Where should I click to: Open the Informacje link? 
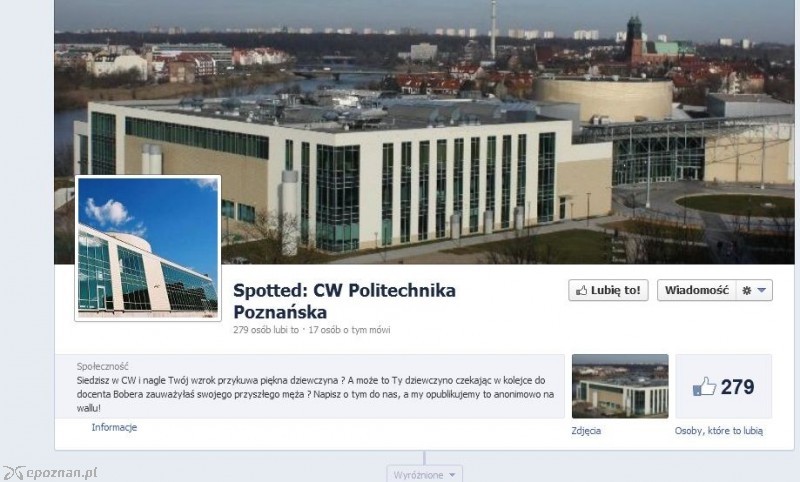[x=114, y=427]
